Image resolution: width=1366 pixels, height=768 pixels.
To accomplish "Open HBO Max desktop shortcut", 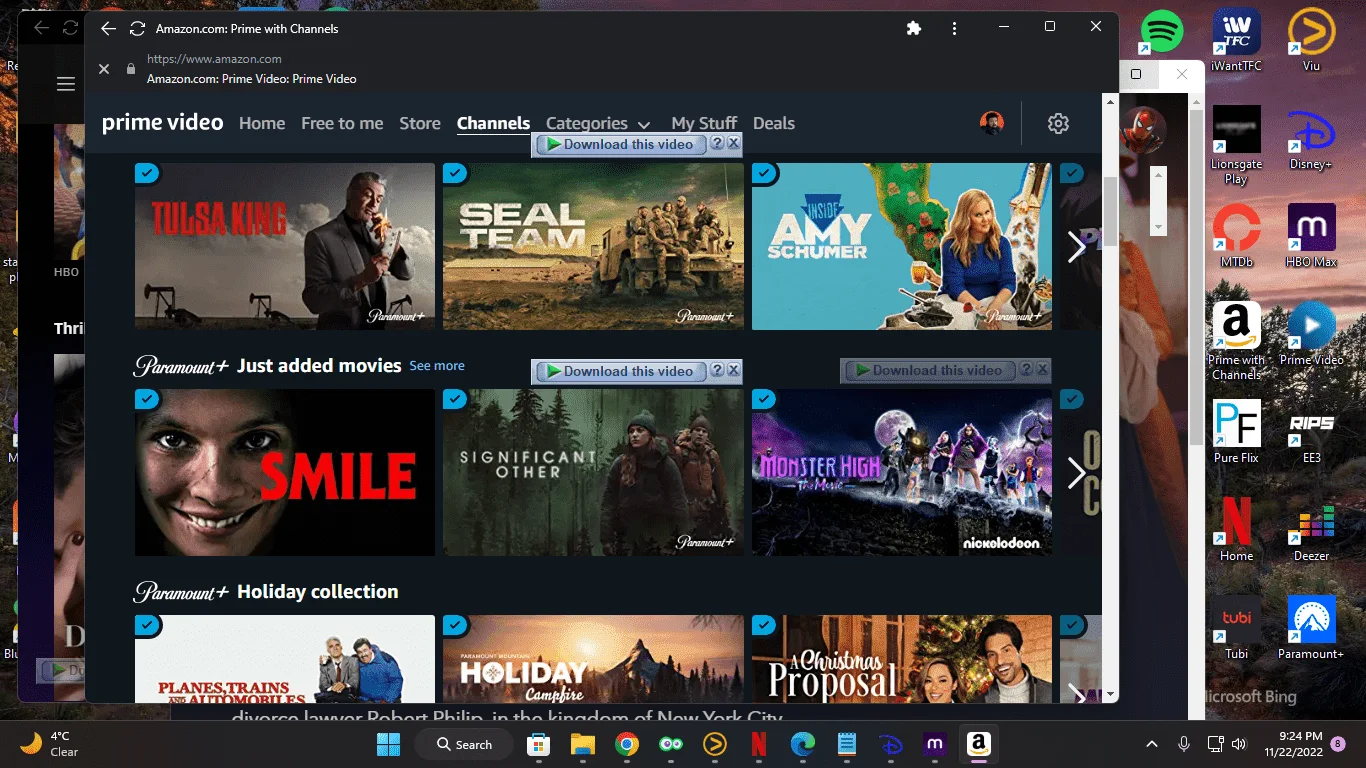I will 1311,236.
